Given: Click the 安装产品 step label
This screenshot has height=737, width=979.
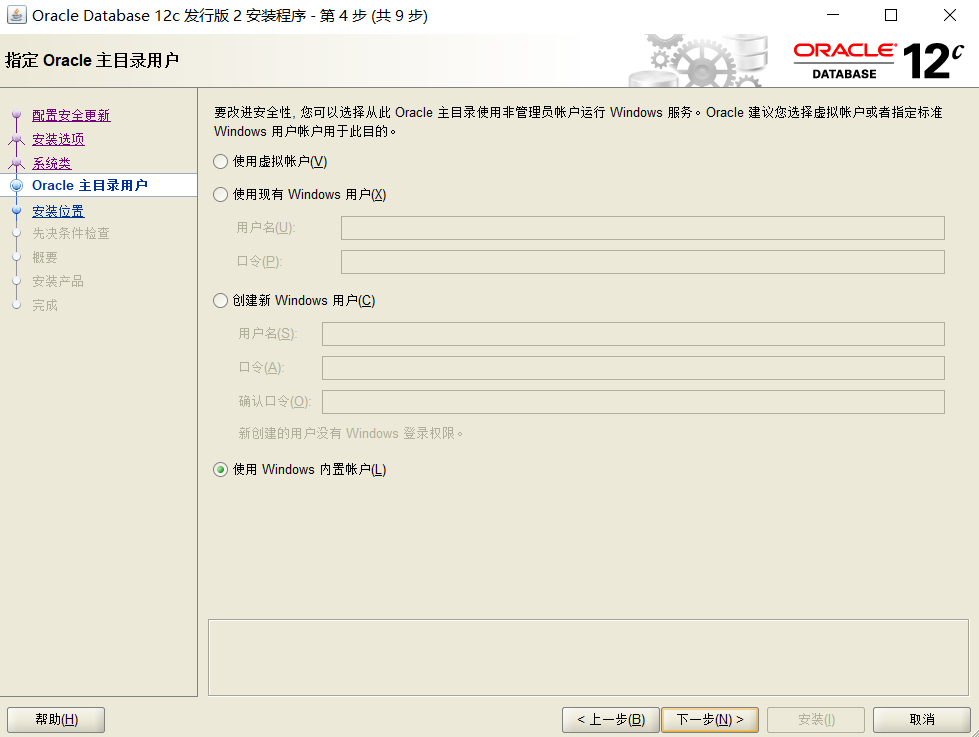Looking at the screenshot, I should click(x=58, y=282).
